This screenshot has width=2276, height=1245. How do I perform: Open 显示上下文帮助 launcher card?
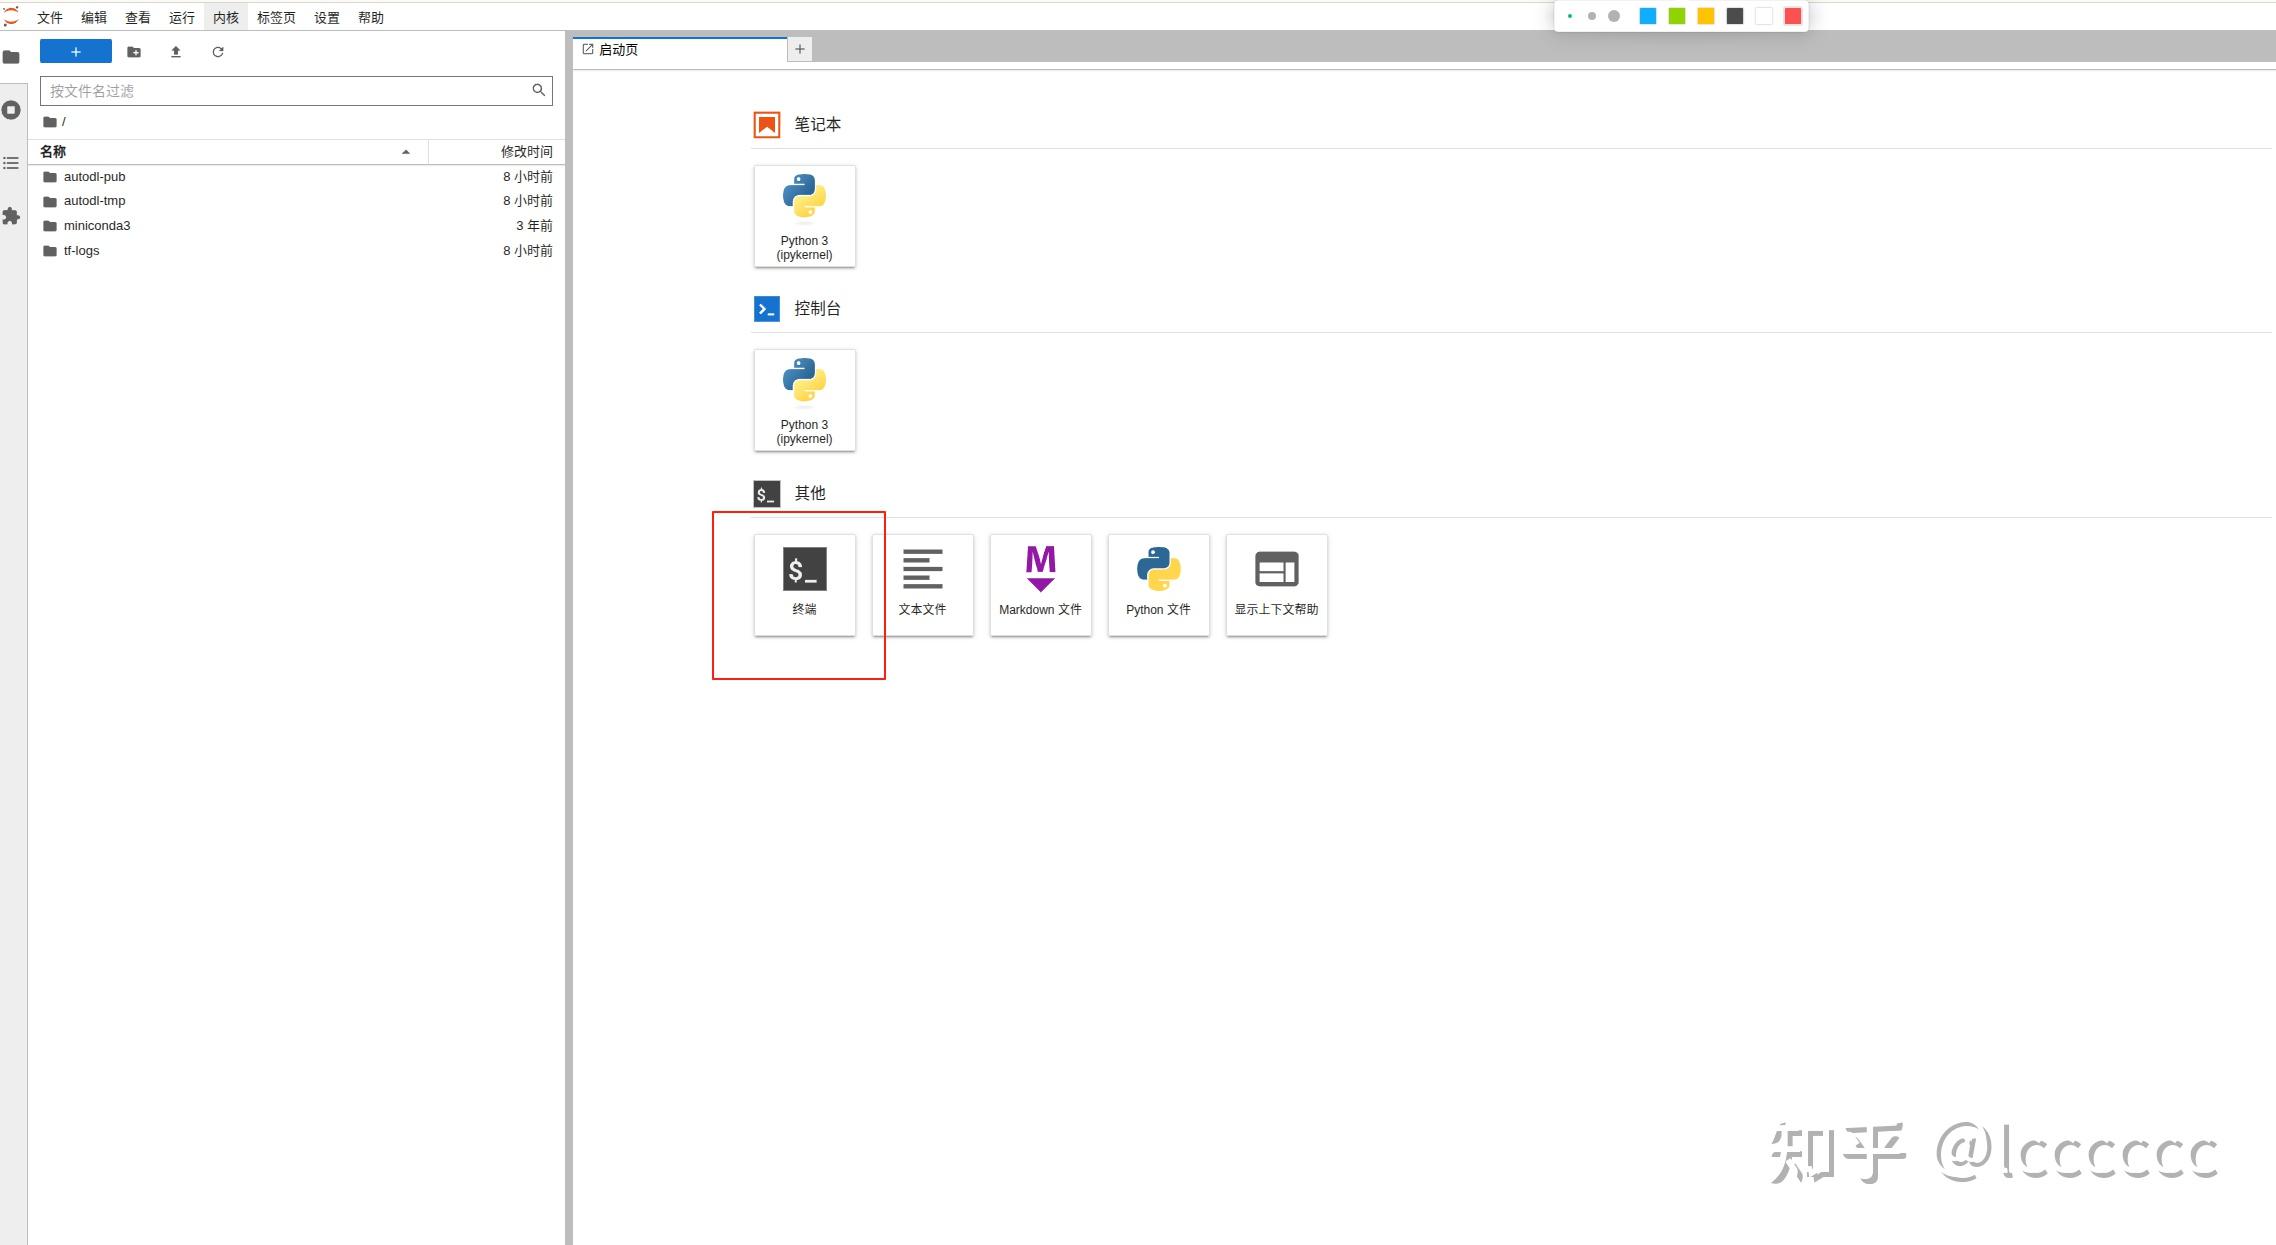(1276, 584)
